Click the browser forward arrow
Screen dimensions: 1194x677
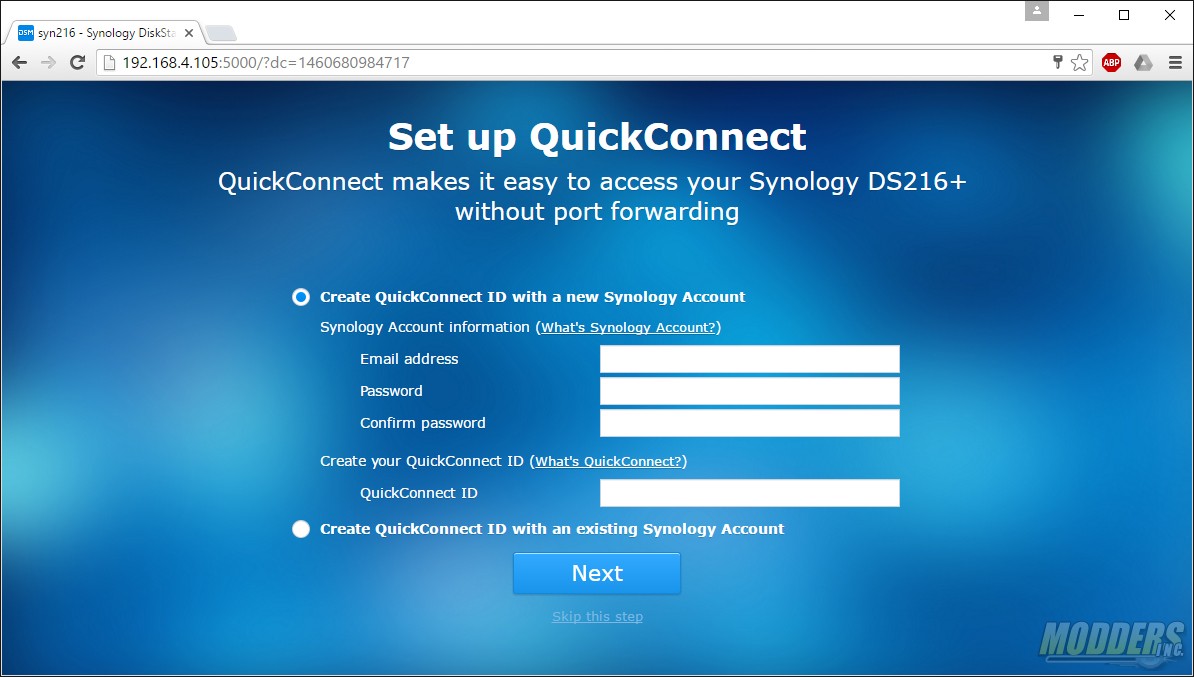click(48, 62)
